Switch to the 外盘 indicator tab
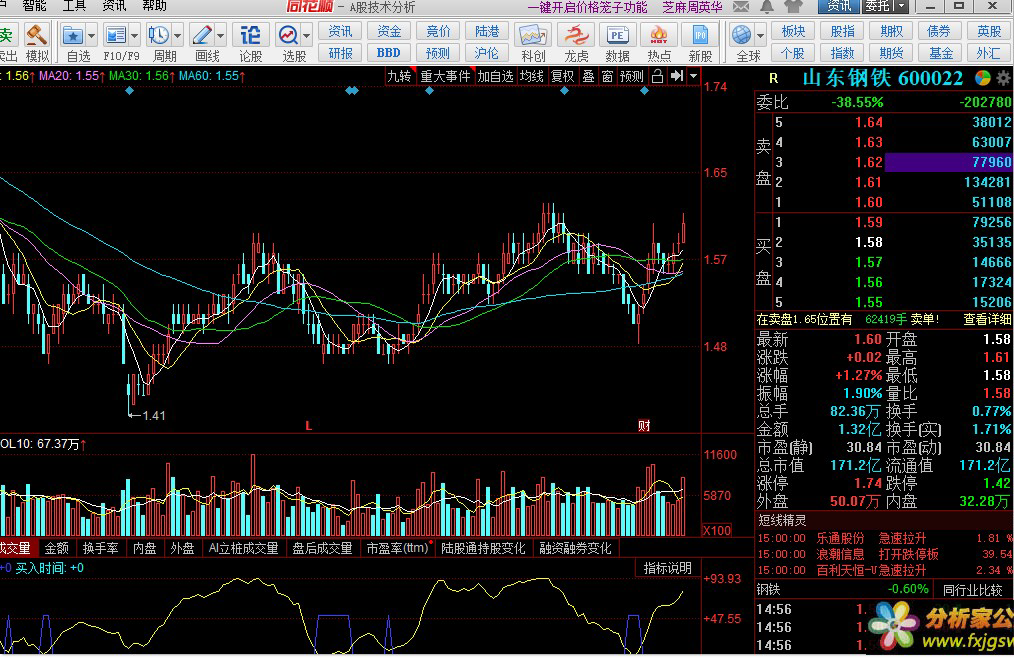Screen dimensions: 1014x658 pos(182,548)
